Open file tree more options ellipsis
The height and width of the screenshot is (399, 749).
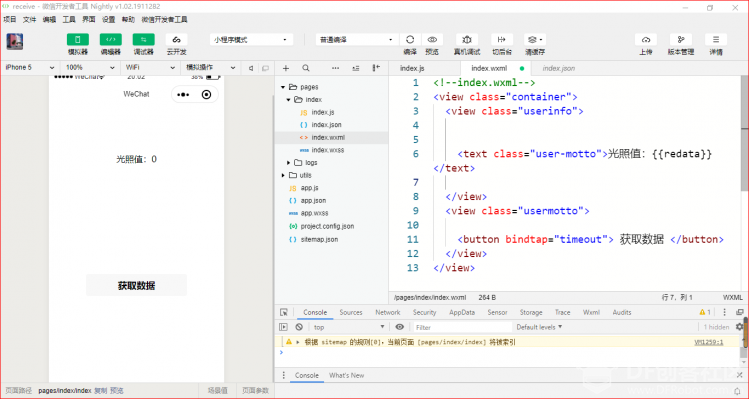[x=335, y=68]
